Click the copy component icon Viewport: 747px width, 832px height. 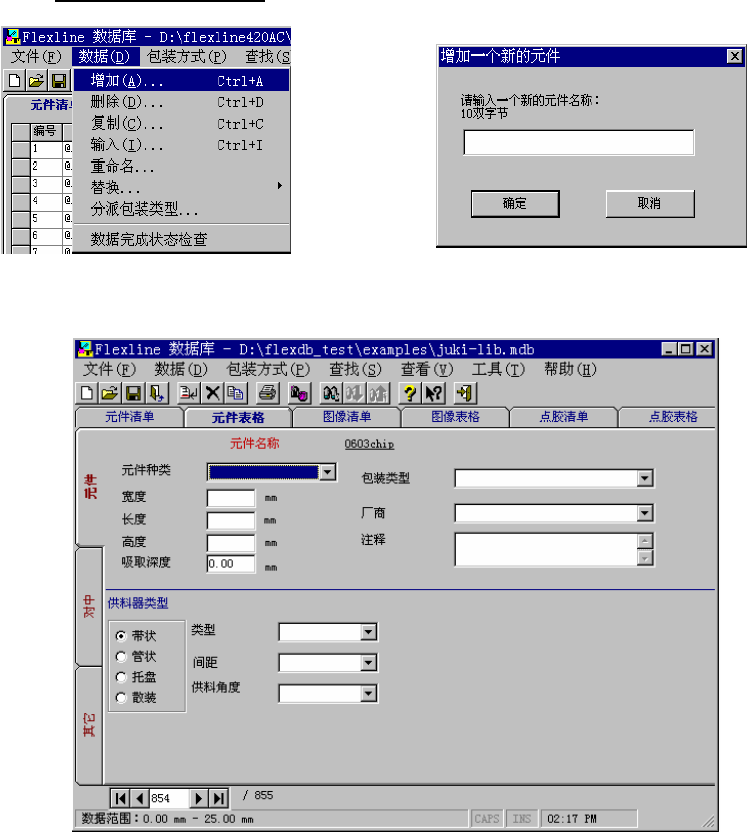click(x=235, y=393)
